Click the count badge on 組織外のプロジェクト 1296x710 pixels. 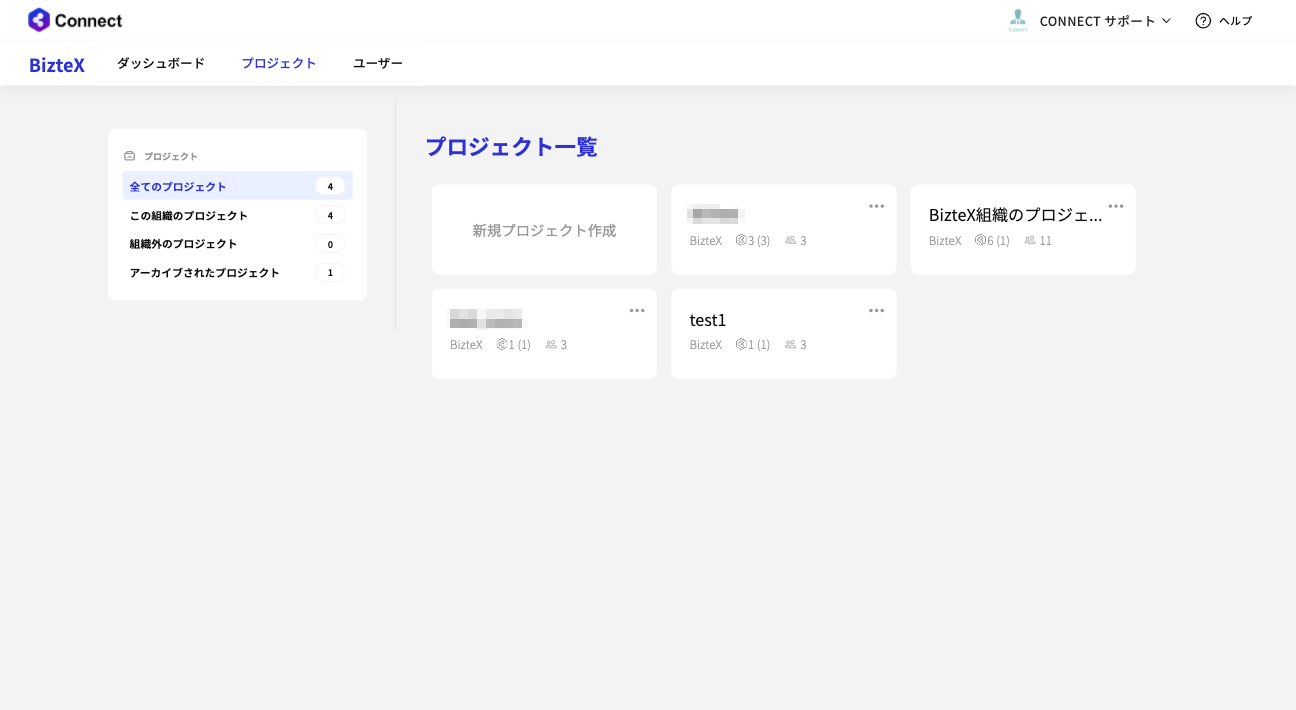(330, 244)
